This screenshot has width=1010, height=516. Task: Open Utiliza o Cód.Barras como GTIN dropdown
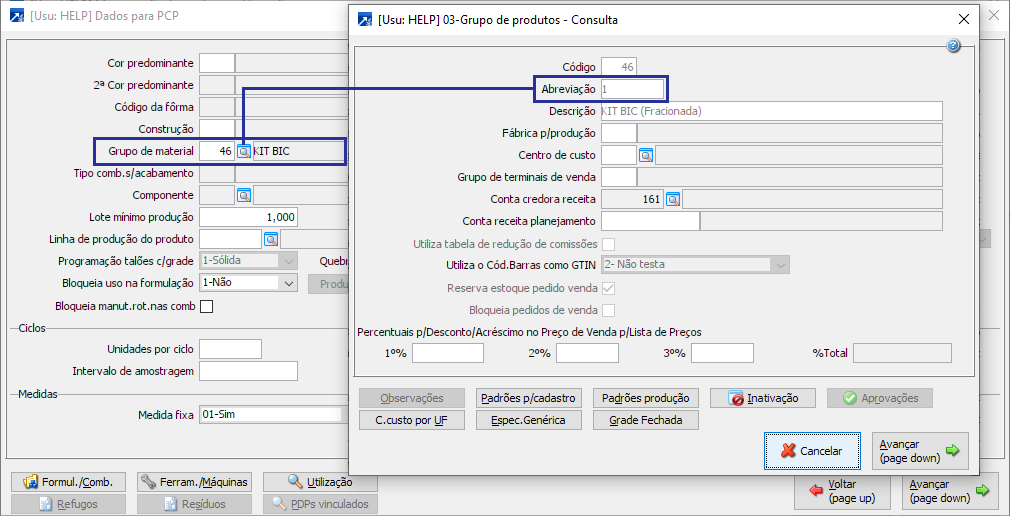click(x=695, y=265)
